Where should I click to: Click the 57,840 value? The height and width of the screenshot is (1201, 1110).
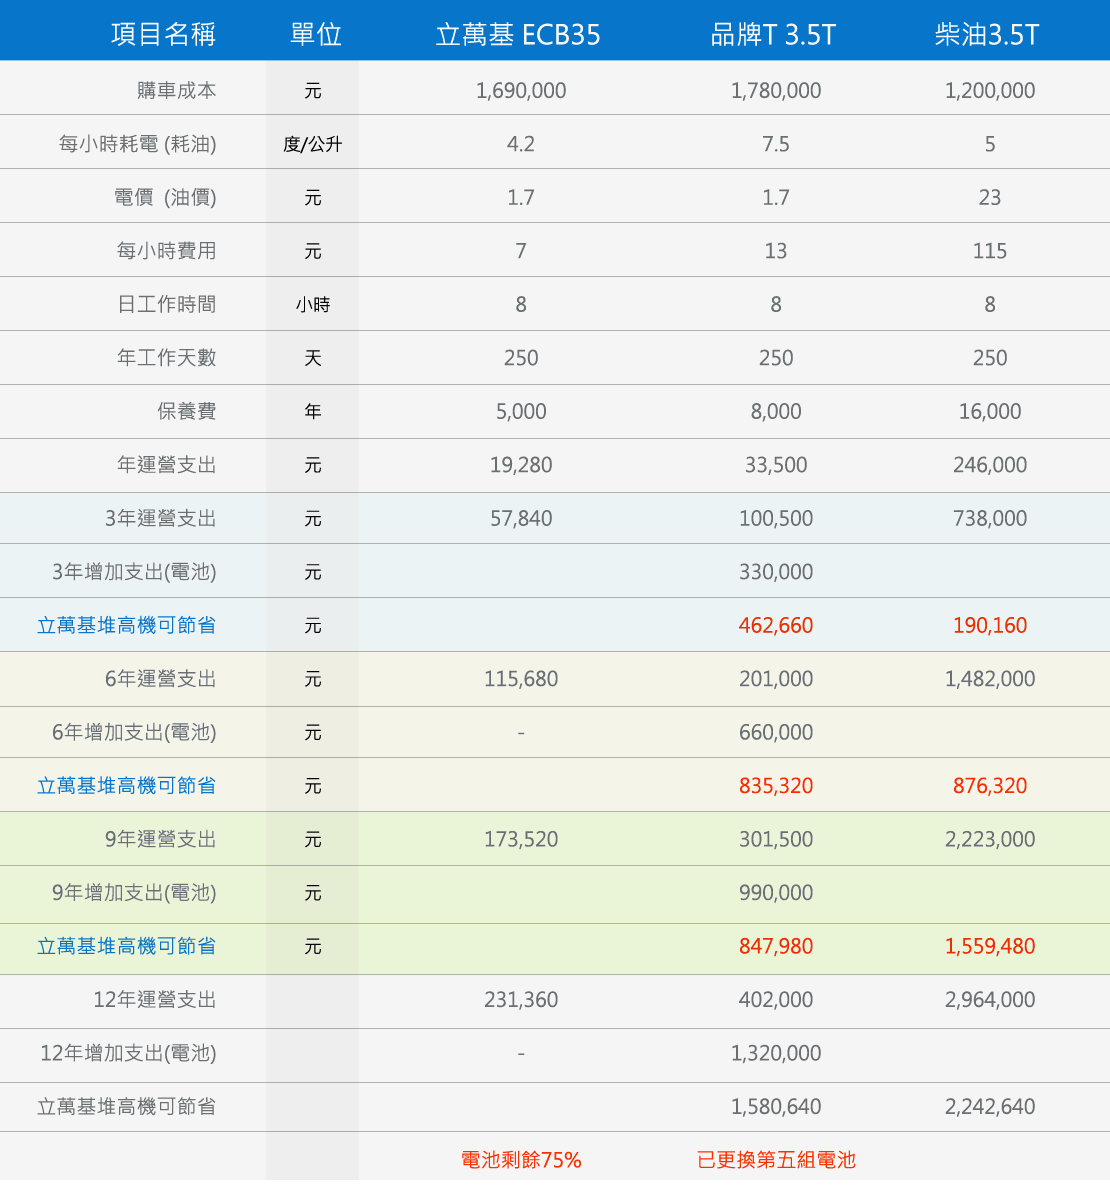pyautogui.click(x=521, y=518)
